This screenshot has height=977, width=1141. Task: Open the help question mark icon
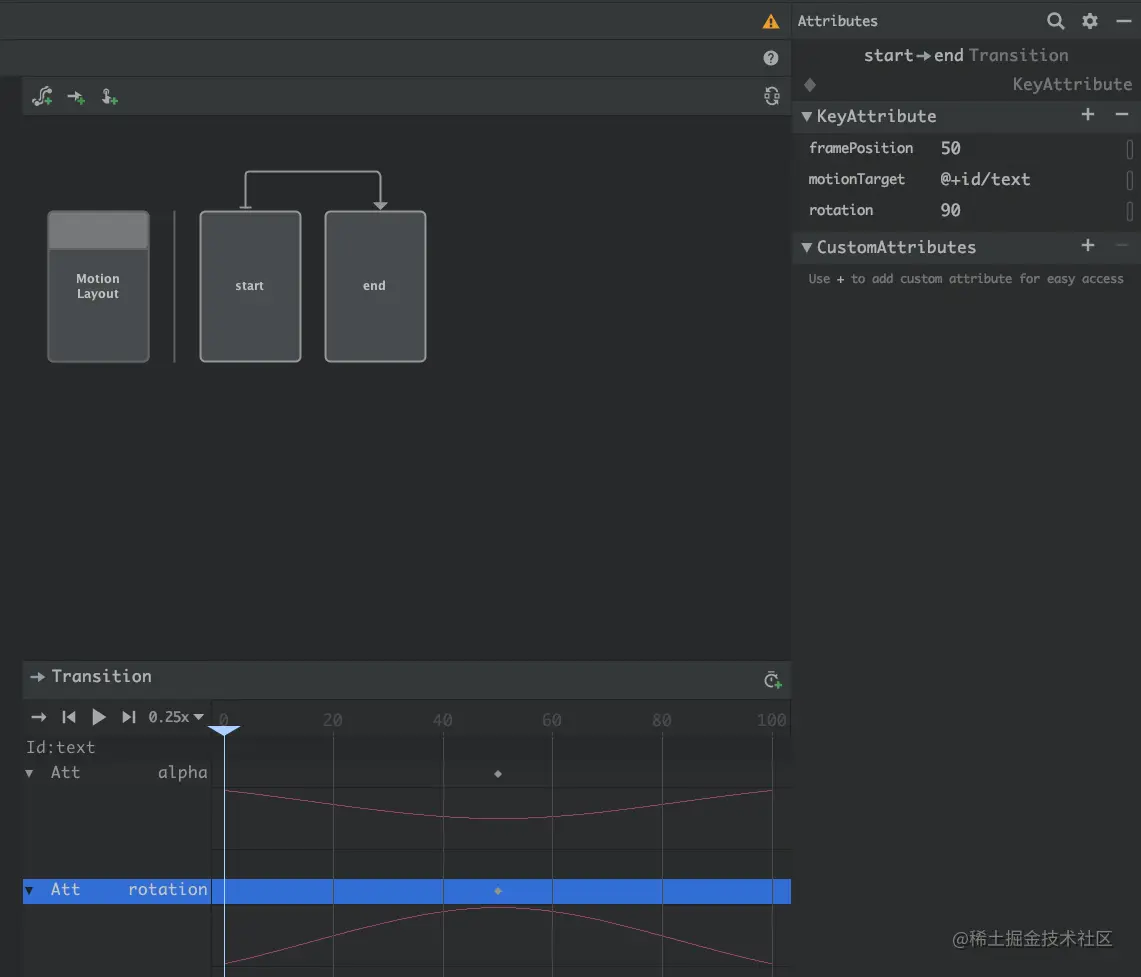tap(771, 58)
